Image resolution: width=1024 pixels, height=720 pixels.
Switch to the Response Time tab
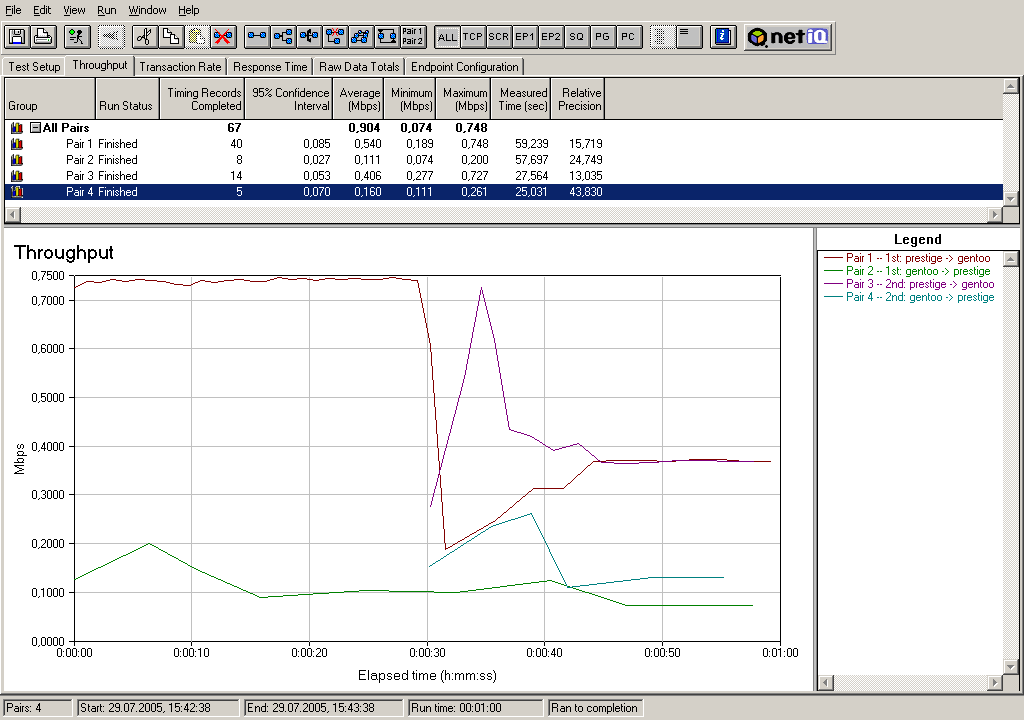[270, 67]
